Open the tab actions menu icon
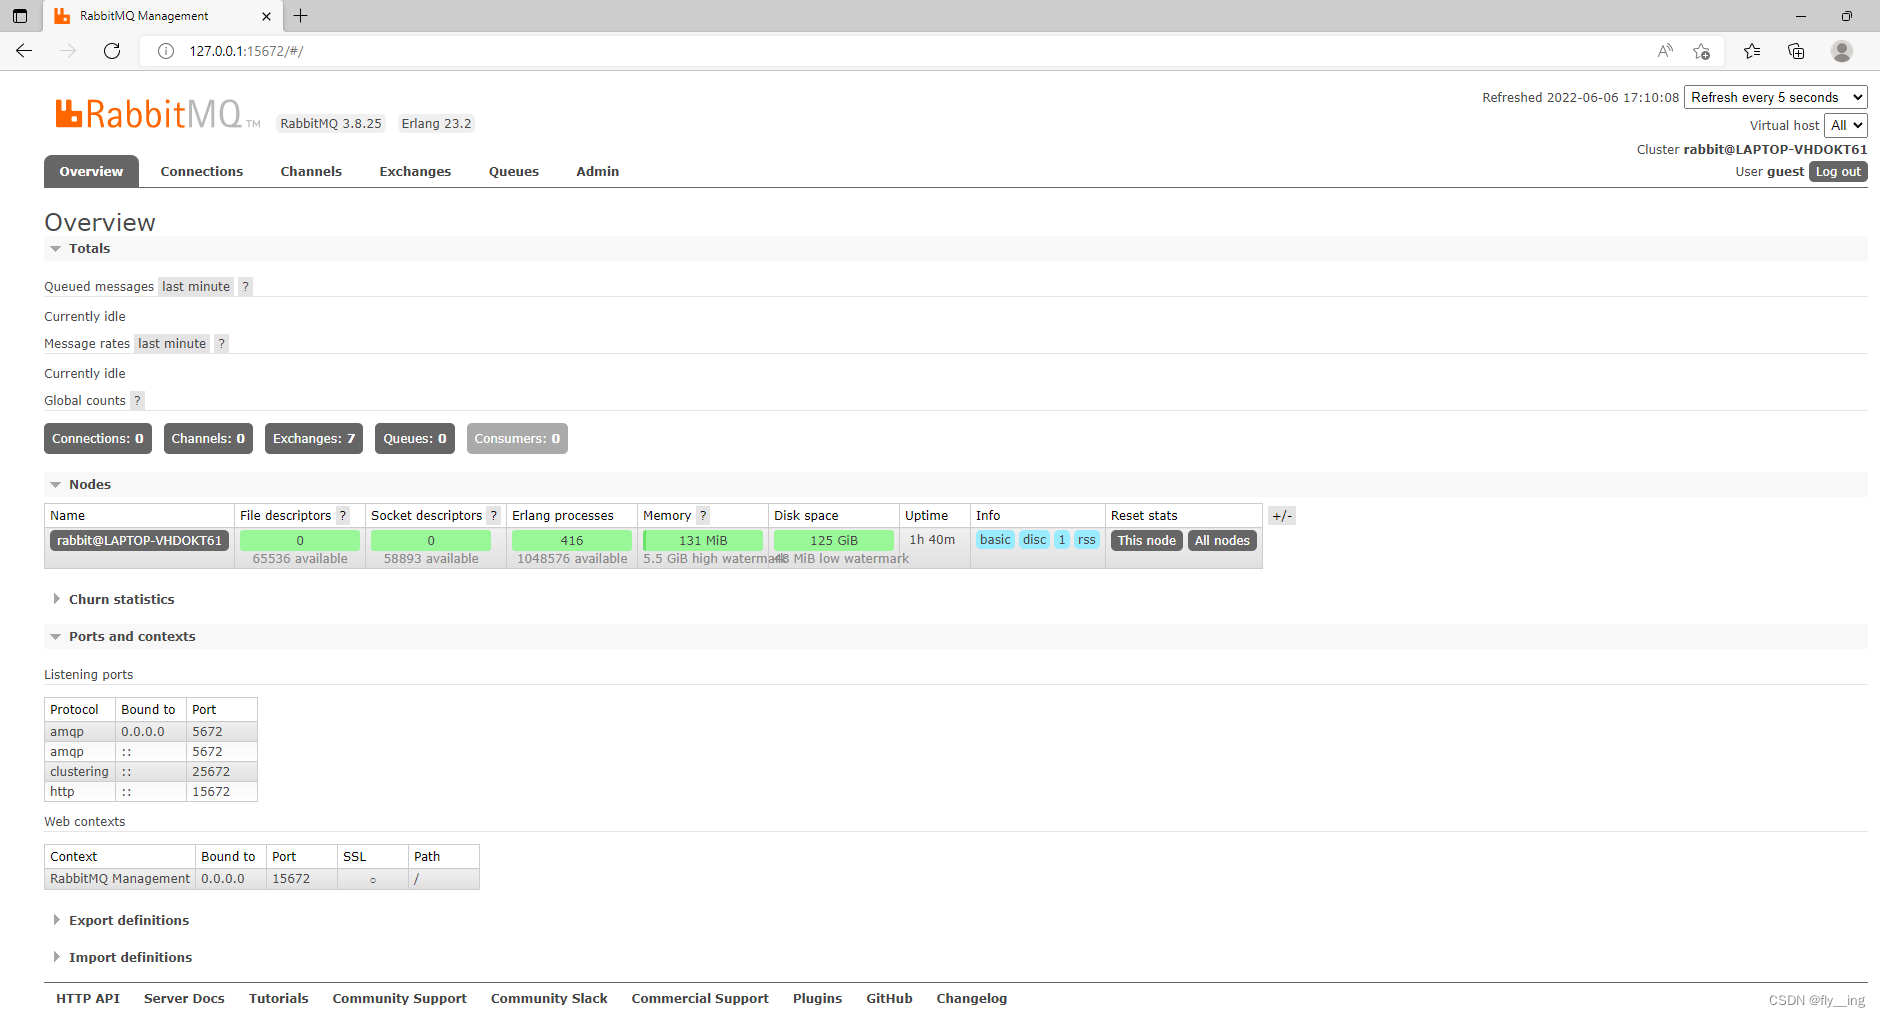 (x=20, y=16)
